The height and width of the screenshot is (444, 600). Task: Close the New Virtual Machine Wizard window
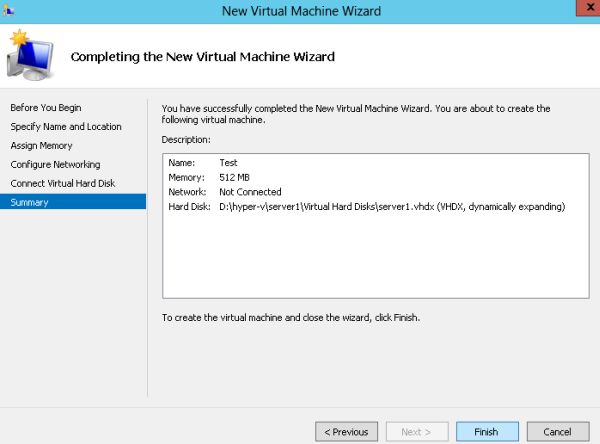581,10
